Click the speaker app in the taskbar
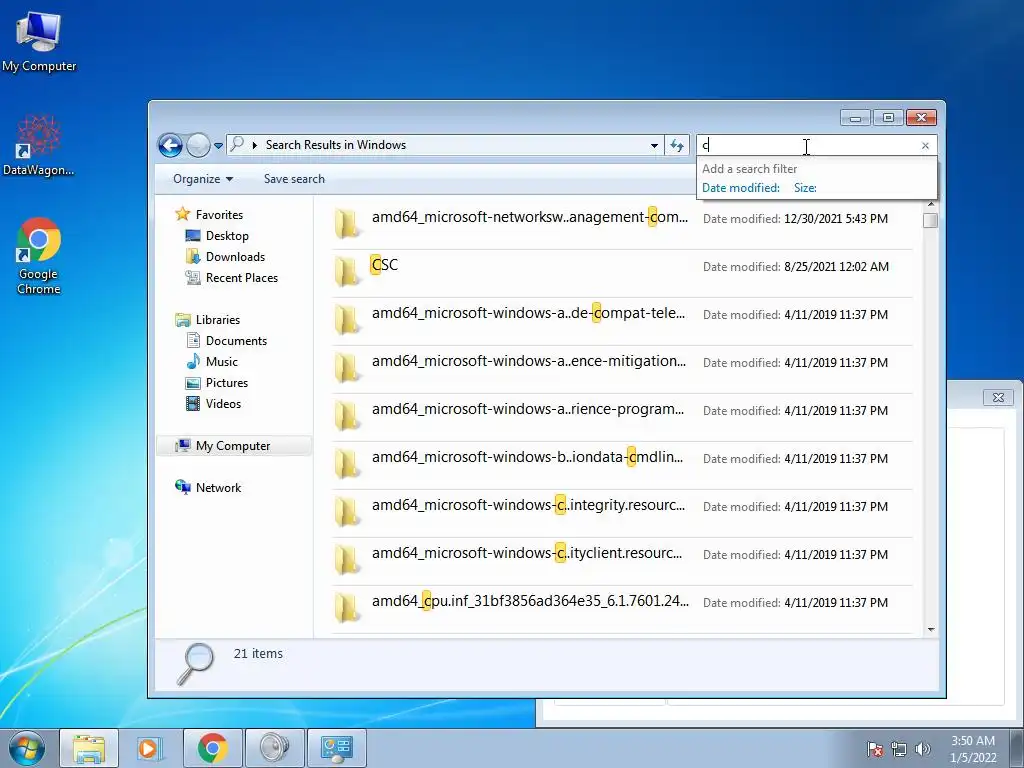 point(275,748)
